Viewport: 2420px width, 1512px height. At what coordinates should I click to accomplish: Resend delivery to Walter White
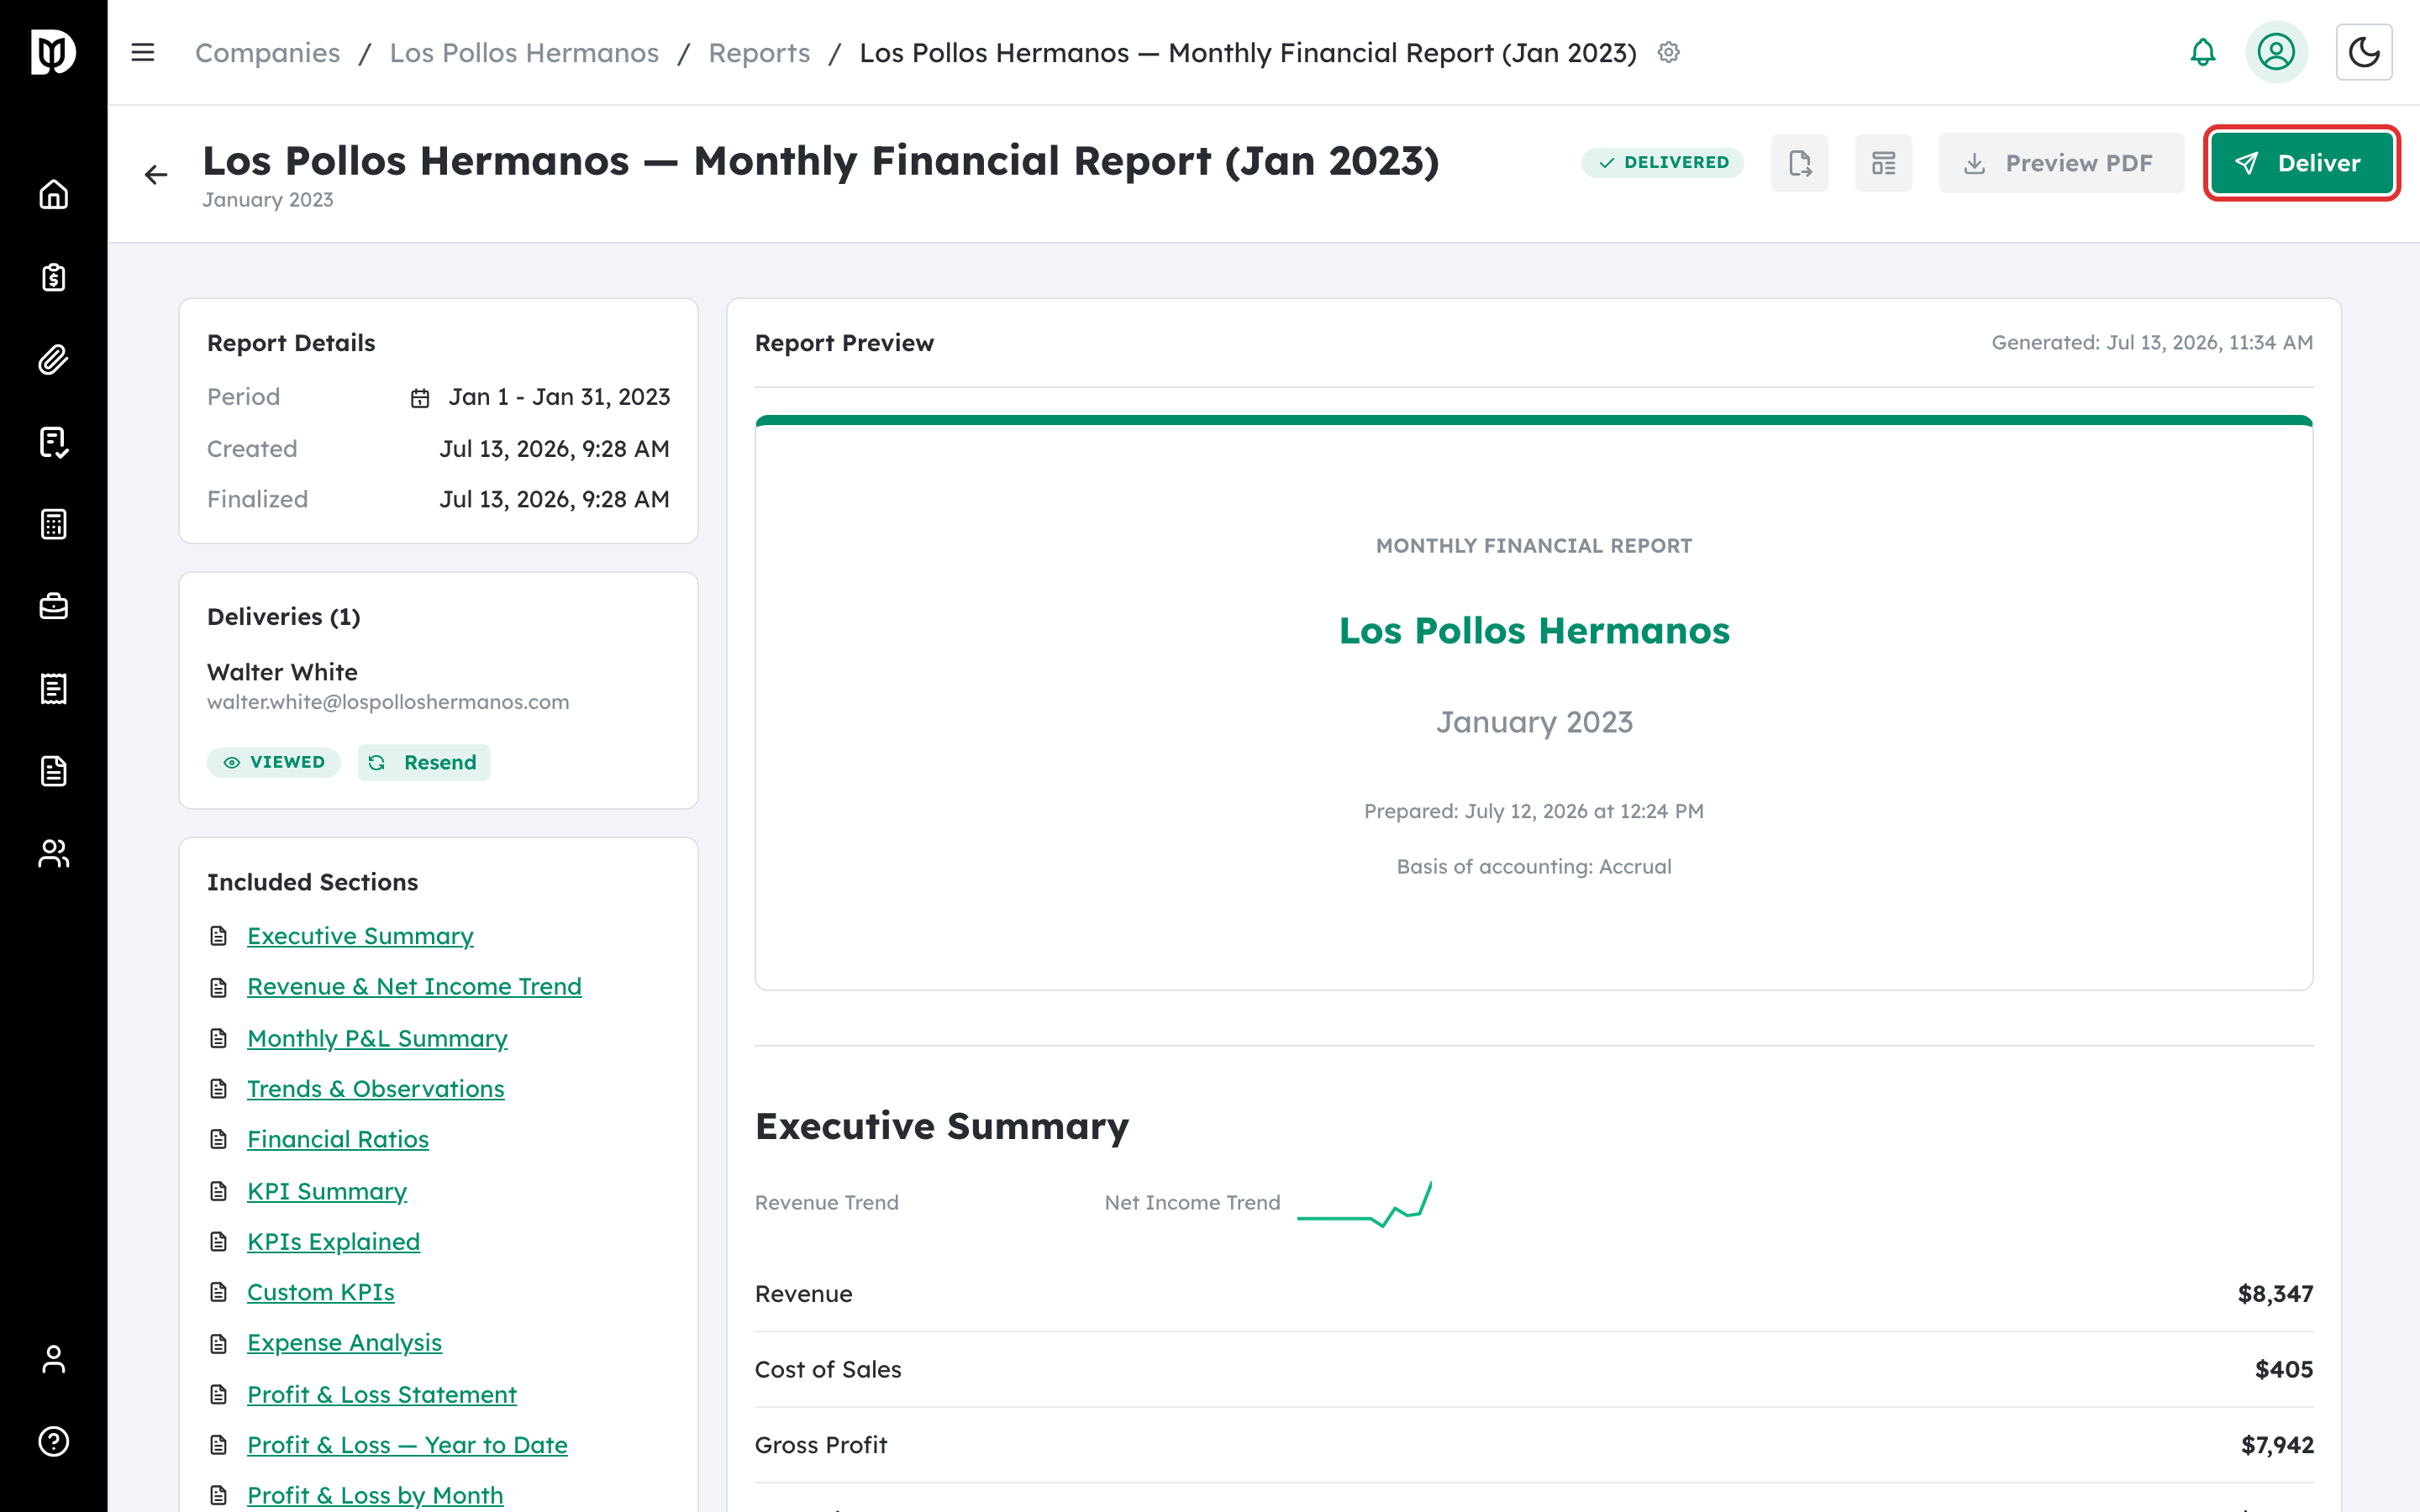point(424,763)
